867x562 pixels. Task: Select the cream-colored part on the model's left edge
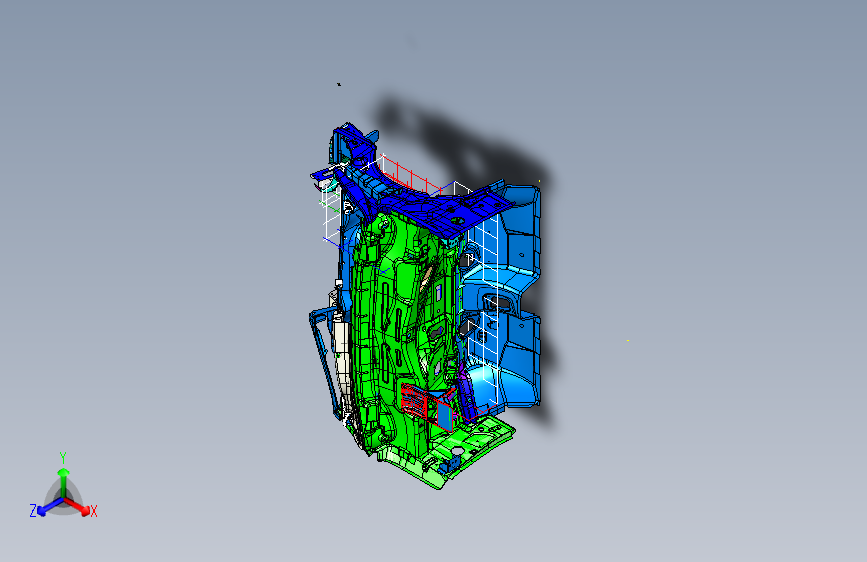point(341,354)
